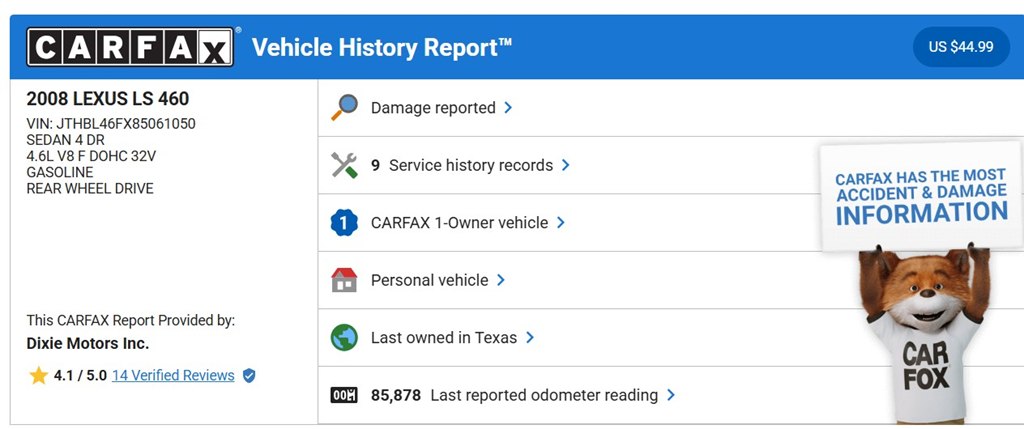1024x429 pixels.
Task: Click the Car Fox mascot image
Action: click(x=927, y=333)
